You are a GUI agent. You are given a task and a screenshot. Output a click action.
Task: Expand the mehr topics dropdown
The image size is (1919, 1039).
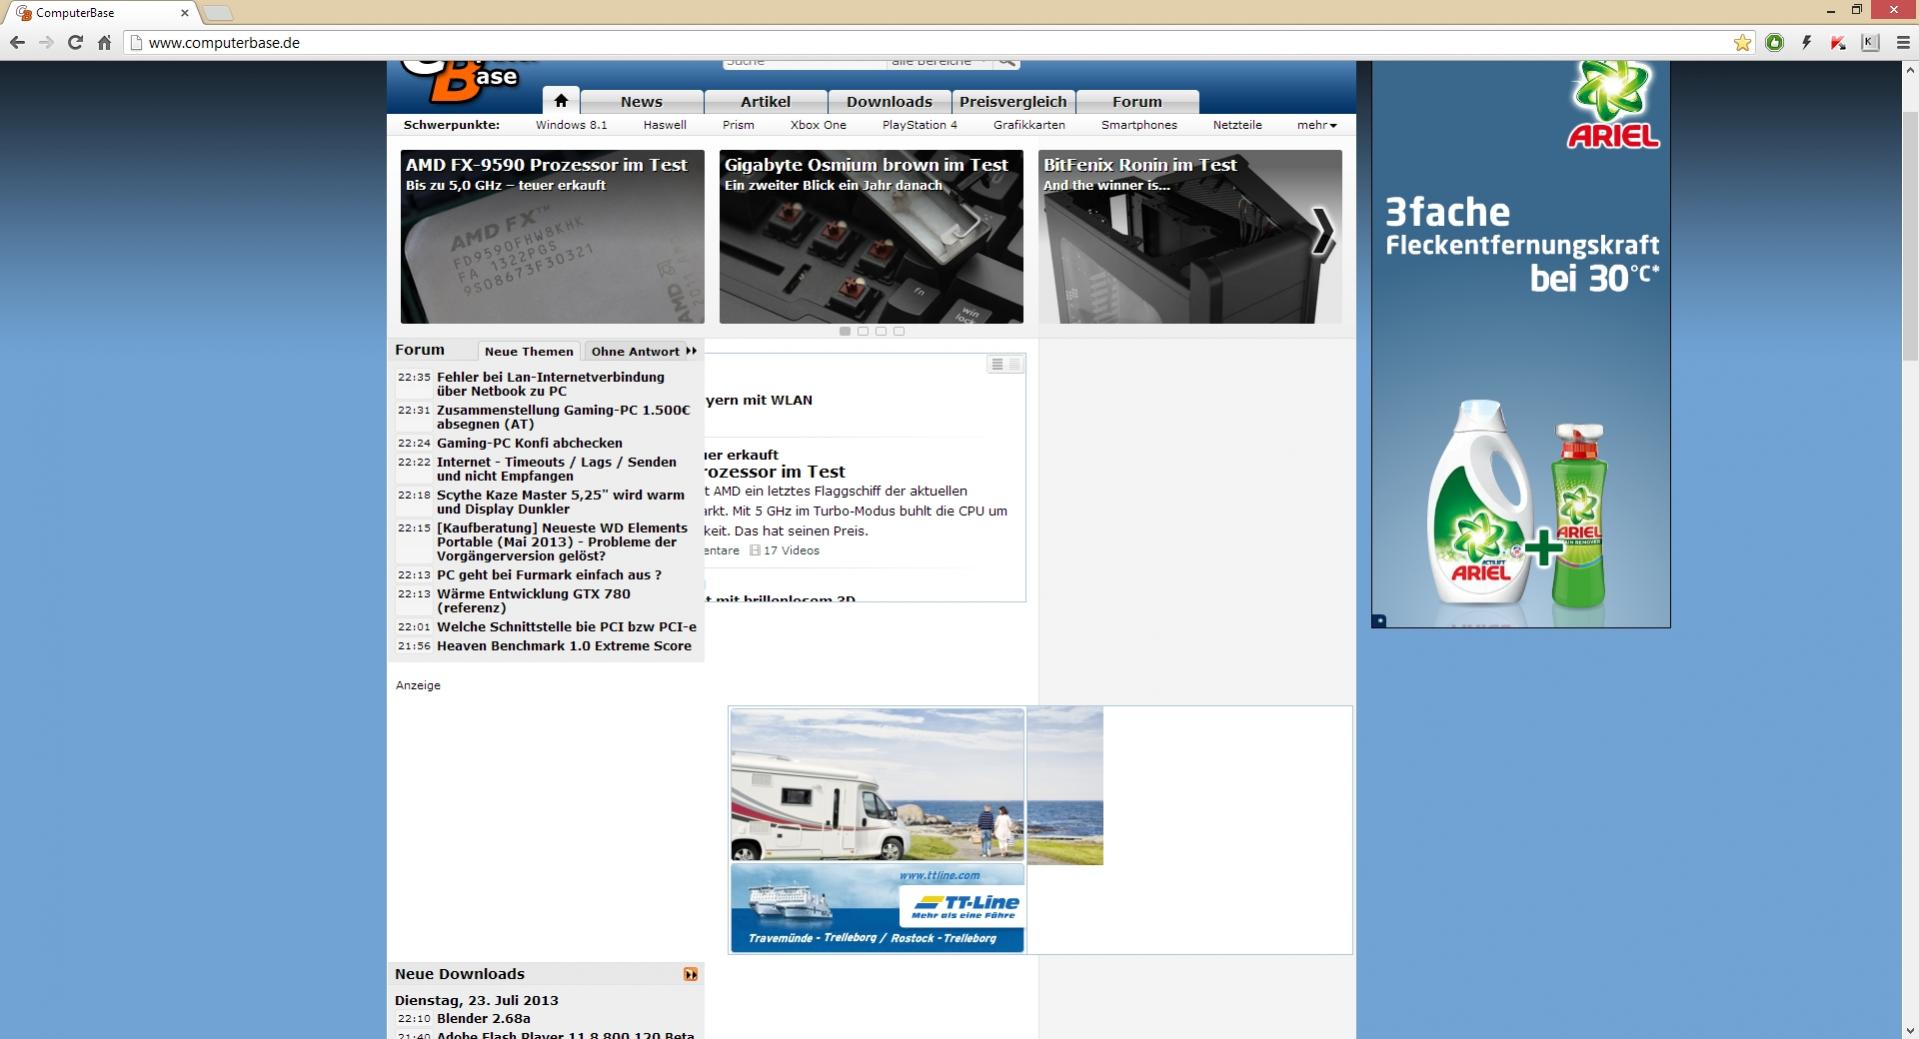click(1316, 125)
